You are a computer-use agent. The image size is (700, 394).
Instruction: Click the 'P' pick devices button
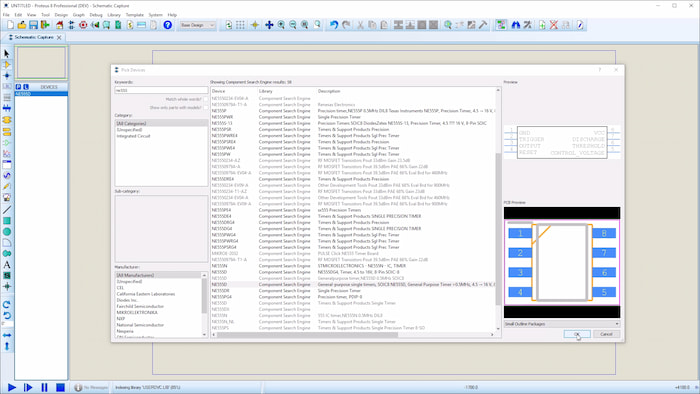18,87
